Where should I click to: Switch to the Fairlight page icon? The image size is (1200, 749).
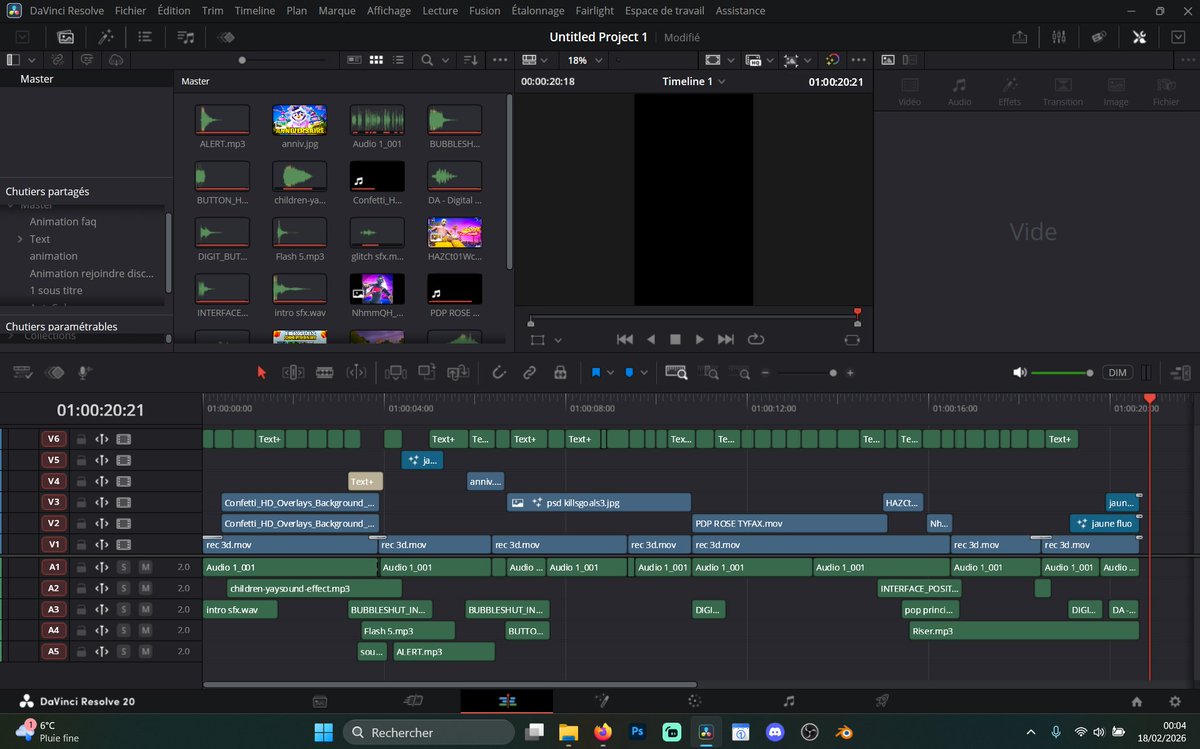click(x=788, y=701)
